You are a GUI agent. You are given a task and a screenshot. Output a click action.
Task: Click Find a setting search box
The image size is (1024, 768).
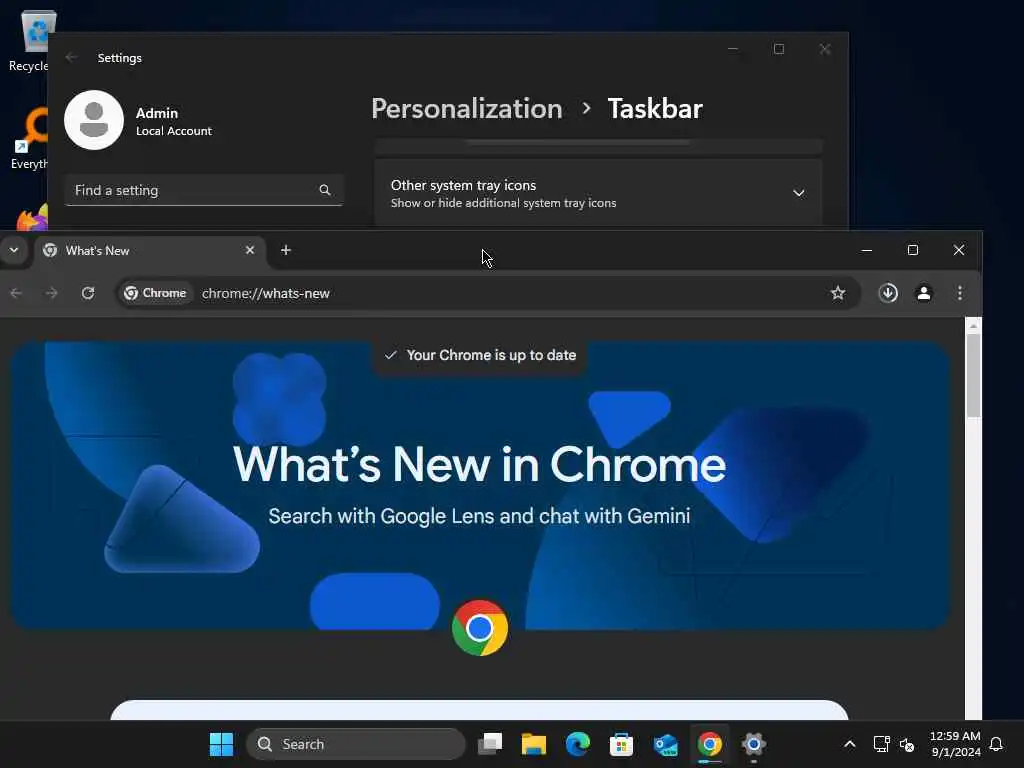coord(203,190)
